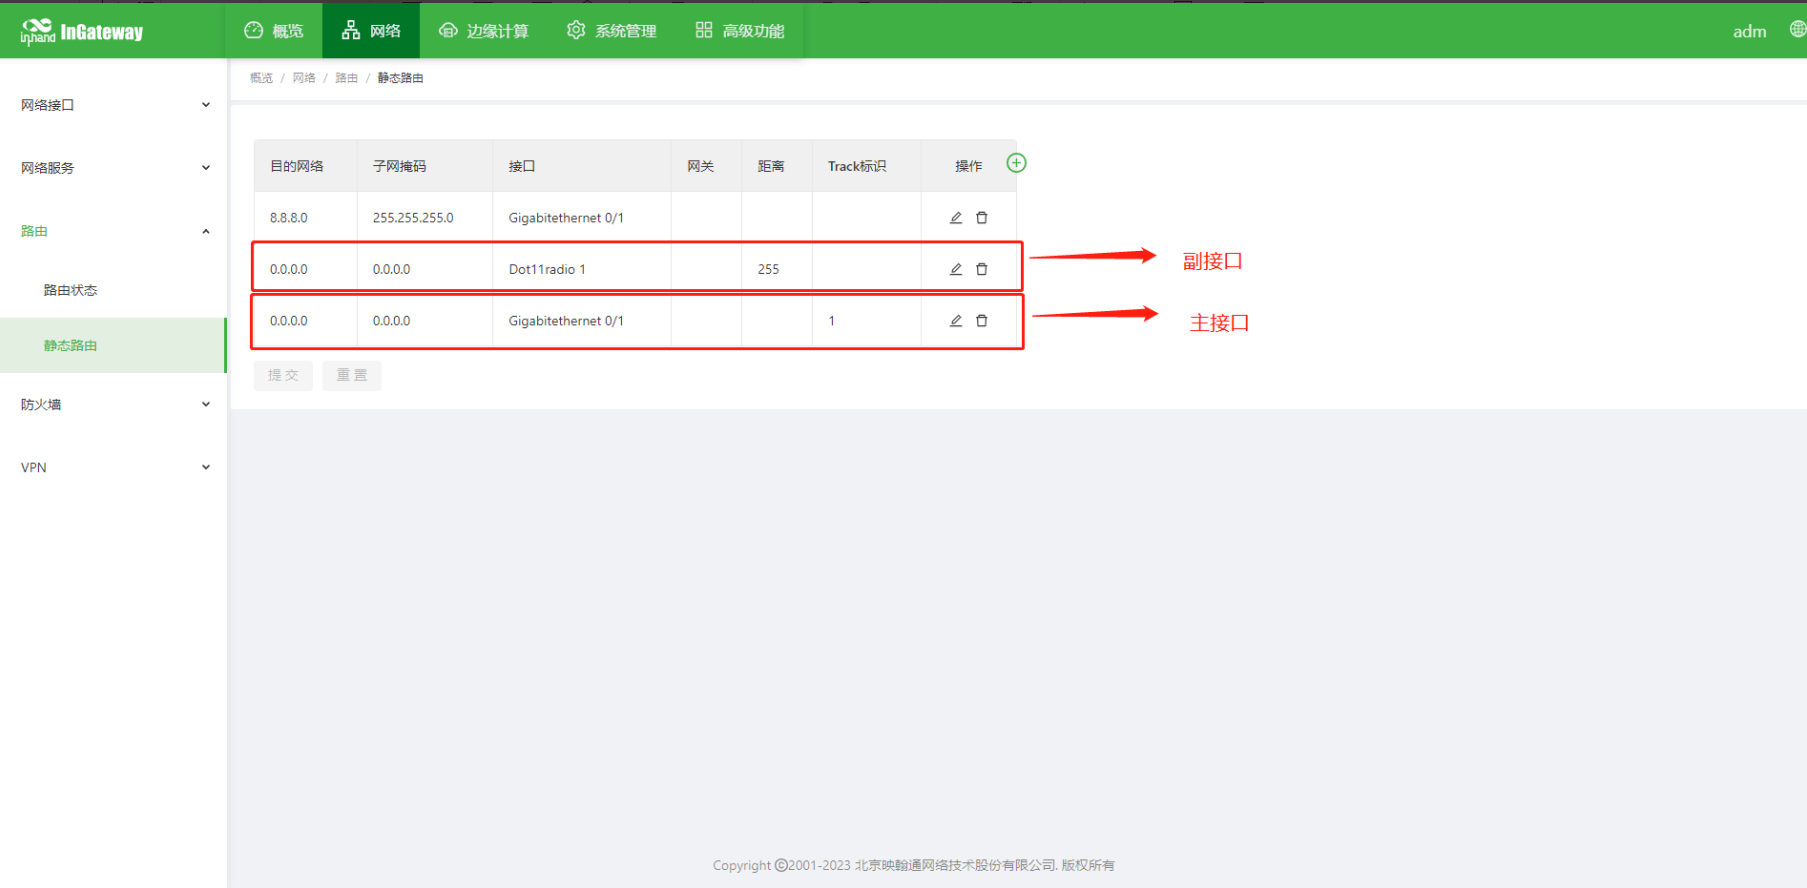Edit the Dot11radio 1 default route
Screen dimensions: 1807x888
955,269
